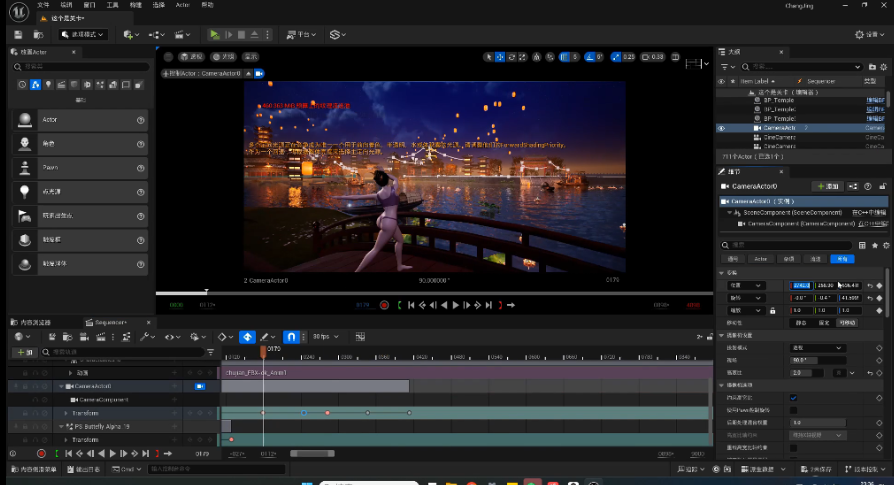
Task: Open Outliner settings gear
Action: 884,67
